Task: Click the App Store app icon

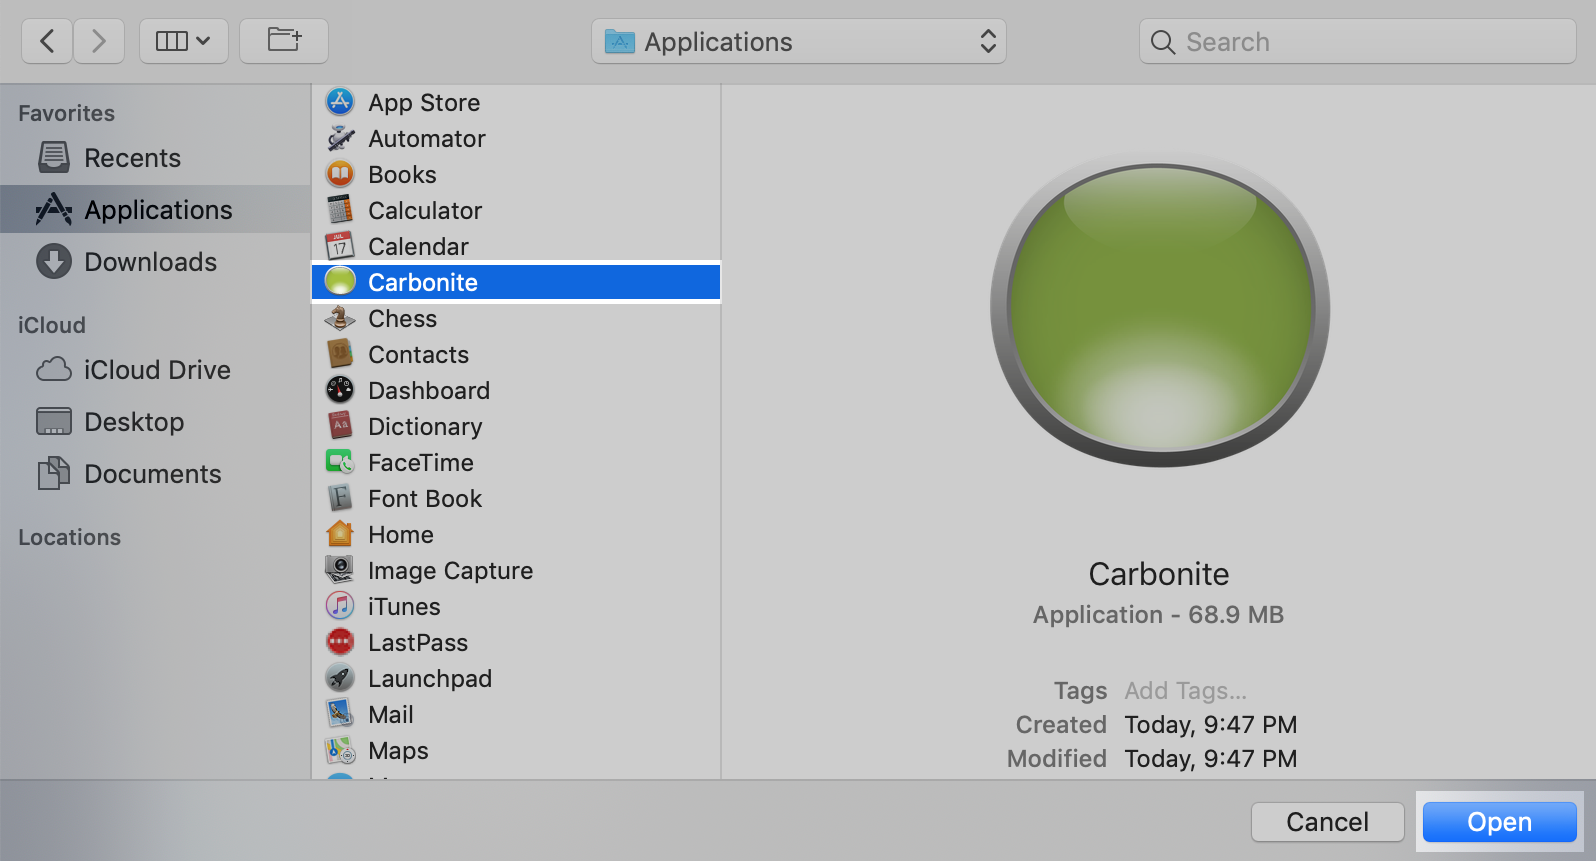Action: 340,102
